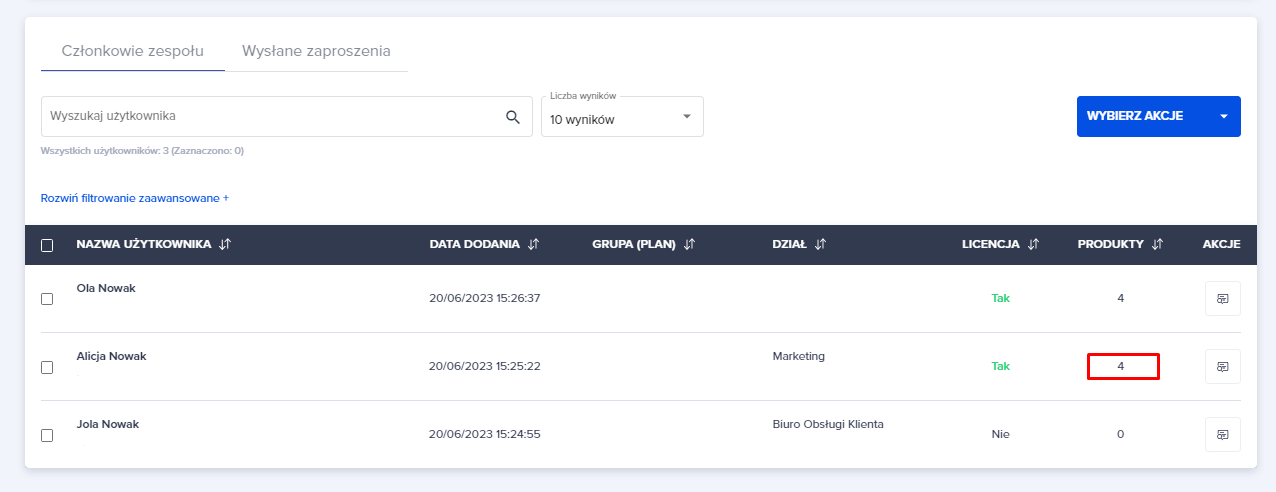Check the box for Jola Nowak

pos(47,435)
